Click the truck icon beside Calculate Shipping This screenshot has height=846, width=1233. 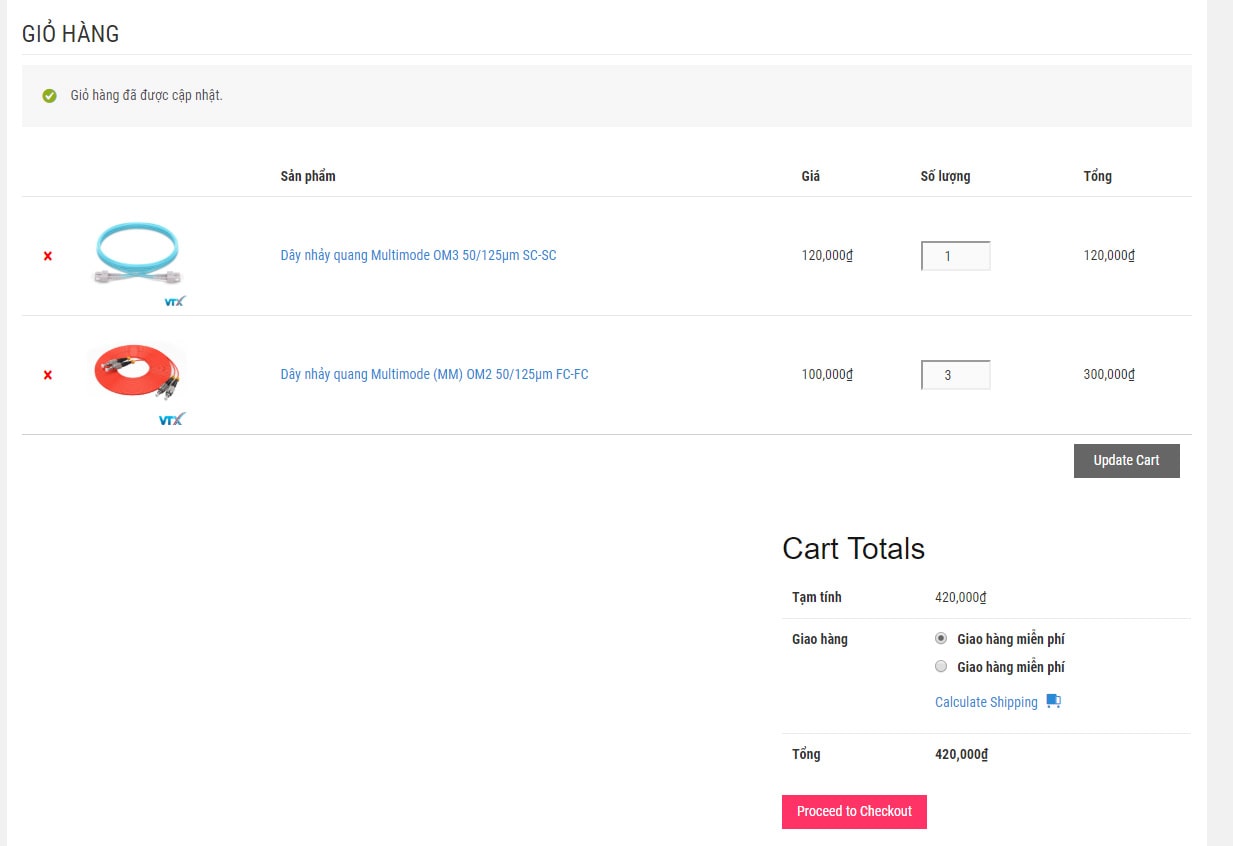1053,701
